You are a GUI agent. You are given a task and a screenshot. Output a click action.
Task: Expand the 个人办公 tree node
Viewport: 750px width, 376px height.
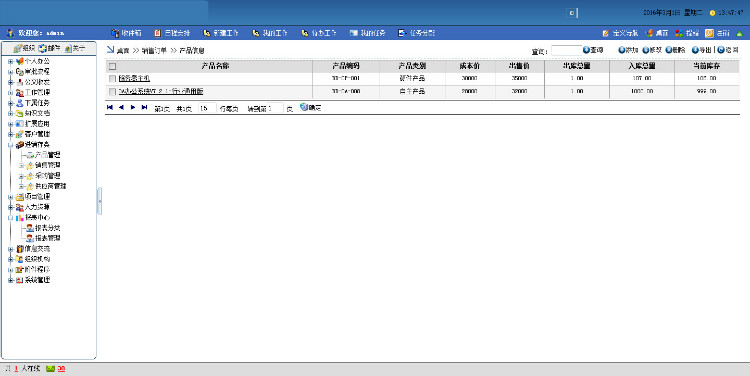pyautogui.click(x=11, y=61)
